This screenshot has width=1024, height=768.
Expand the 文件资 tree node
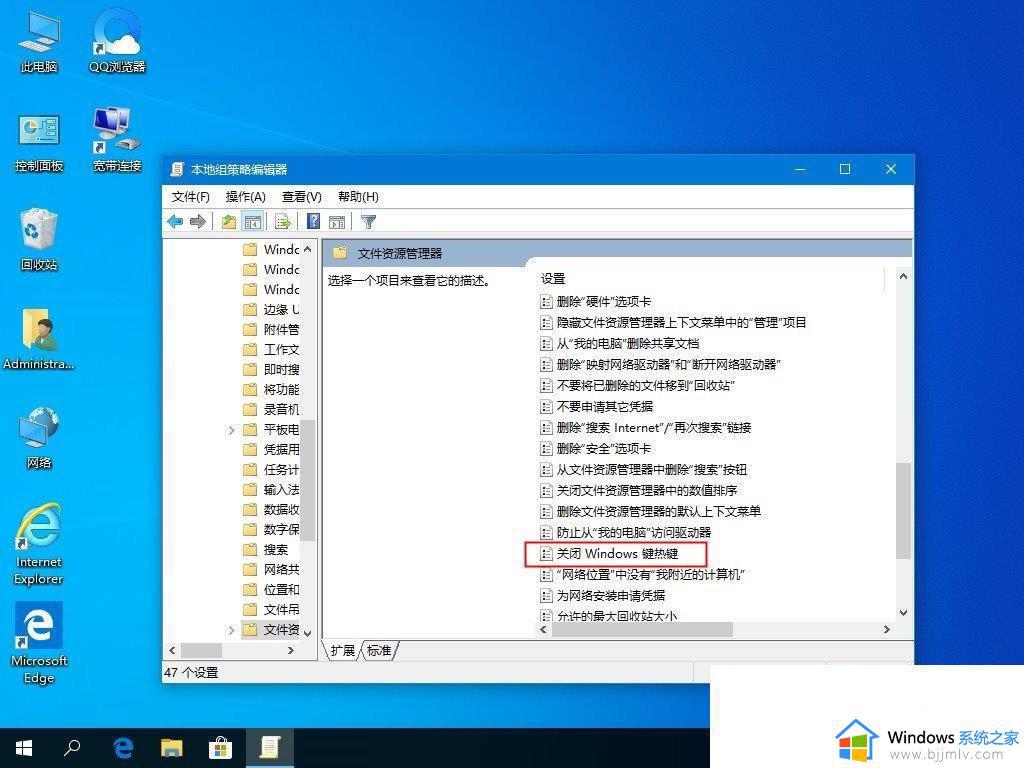pos(231,630)
